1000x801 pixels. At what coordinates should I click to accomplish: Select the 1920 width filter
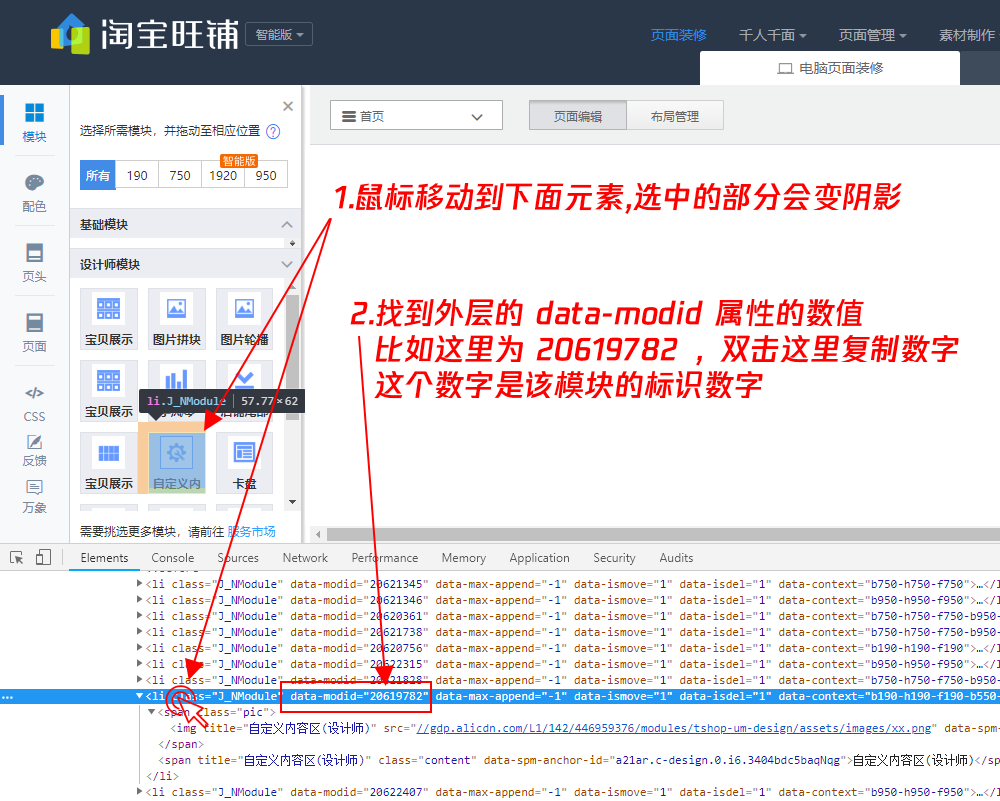click(x=222, y=174)
